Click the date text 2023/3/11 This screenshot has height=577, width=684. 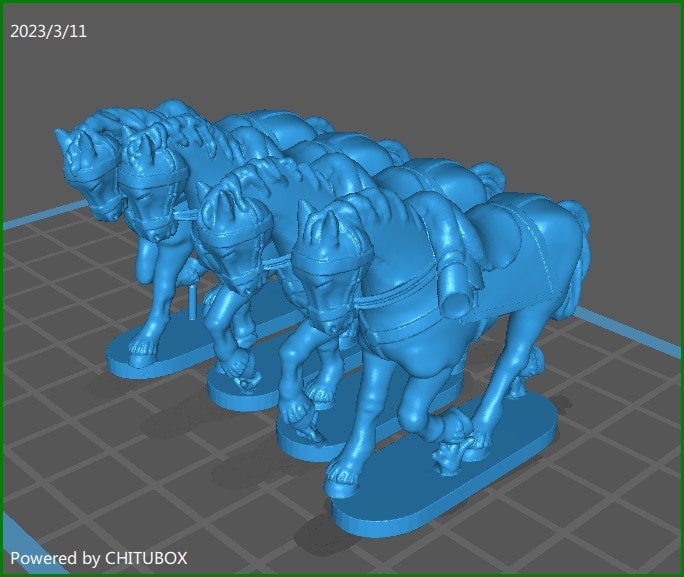48,31
